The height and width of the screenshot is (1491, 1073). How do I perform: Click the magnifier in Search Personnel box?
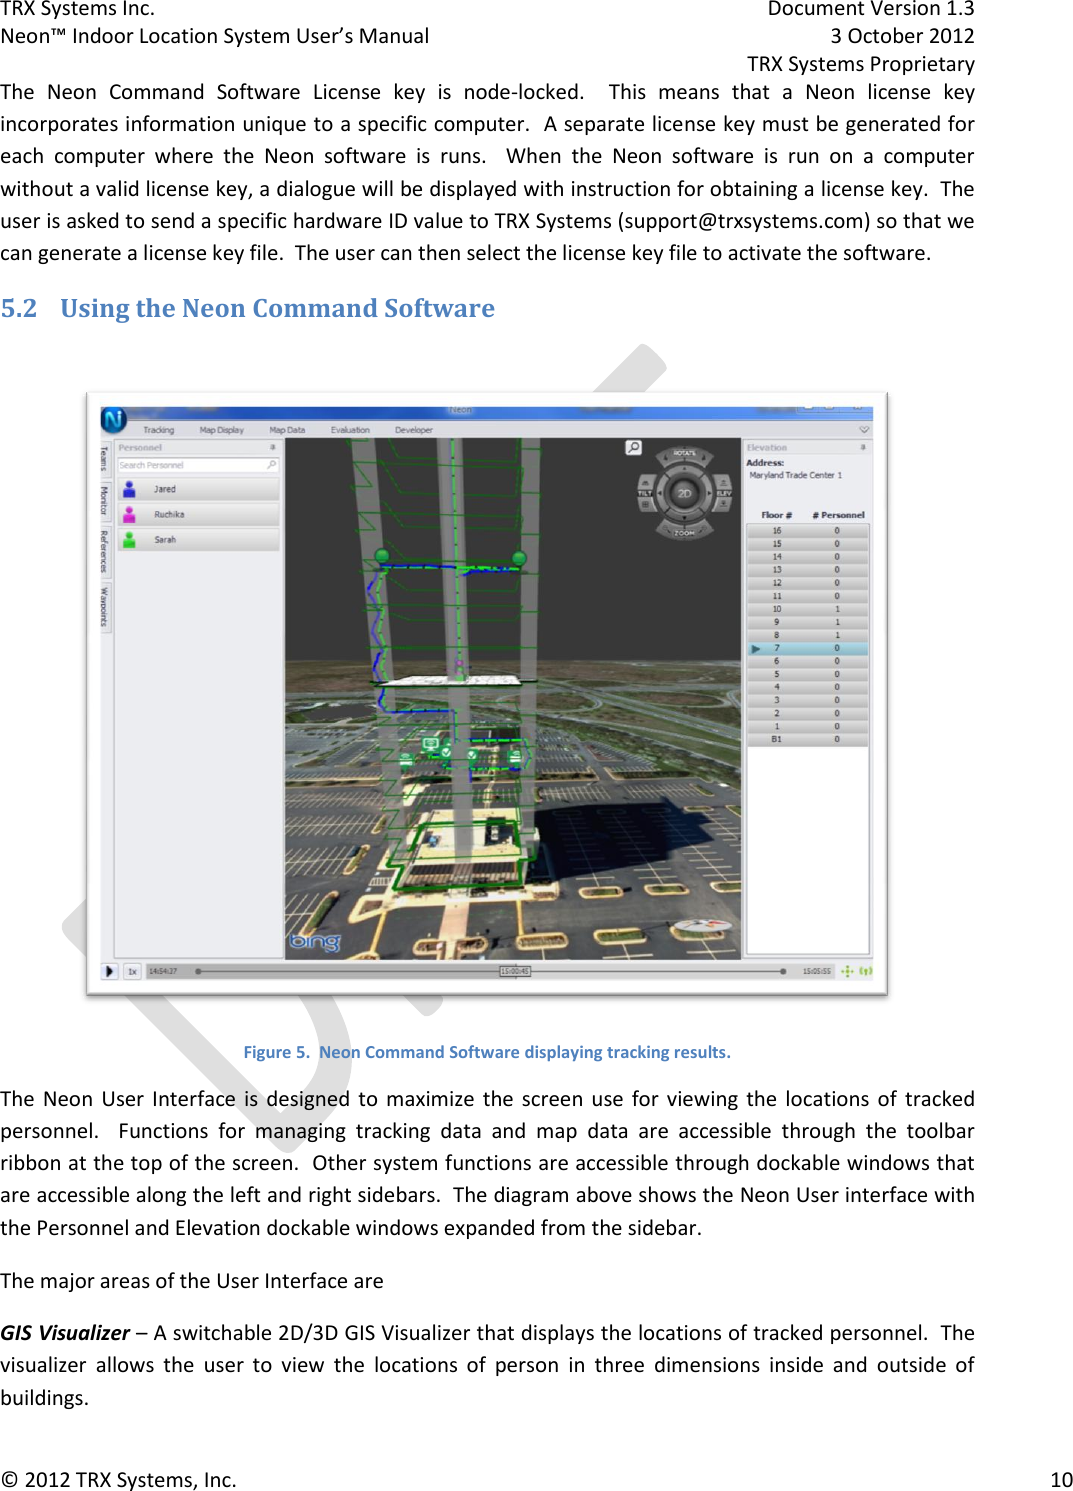click(x=271, y=465)
